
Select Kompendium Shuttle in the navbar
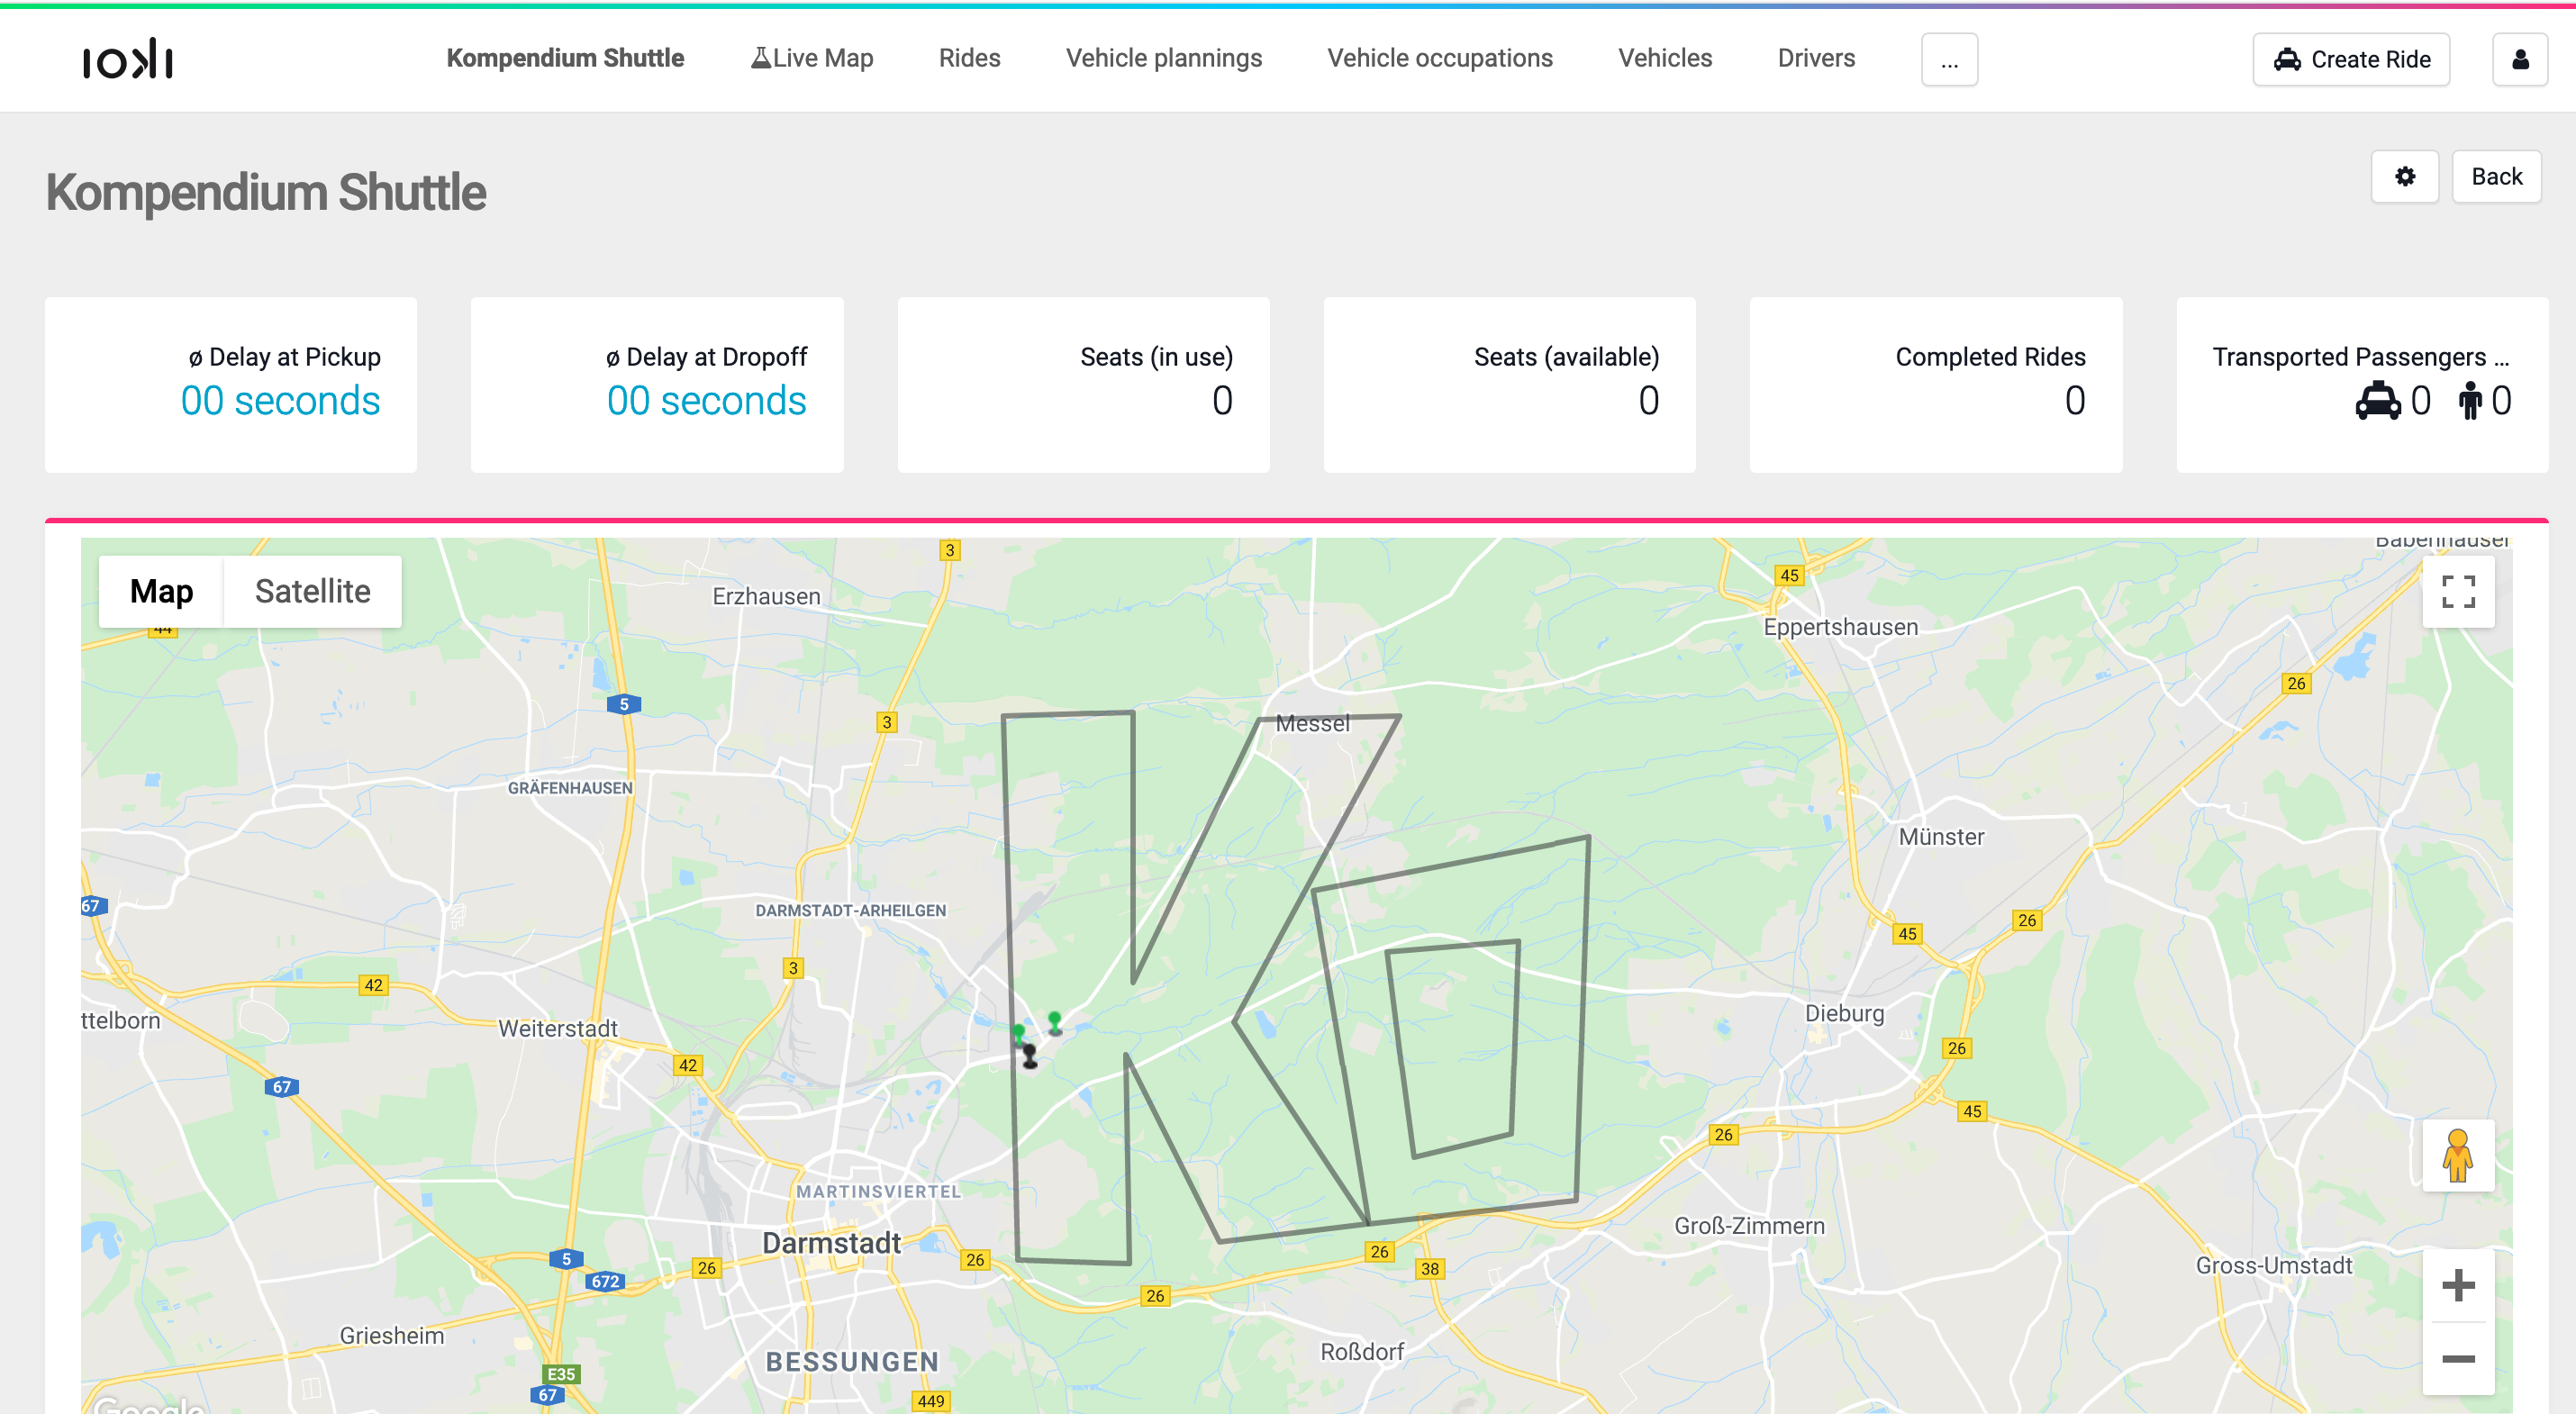tap(565, 58)
